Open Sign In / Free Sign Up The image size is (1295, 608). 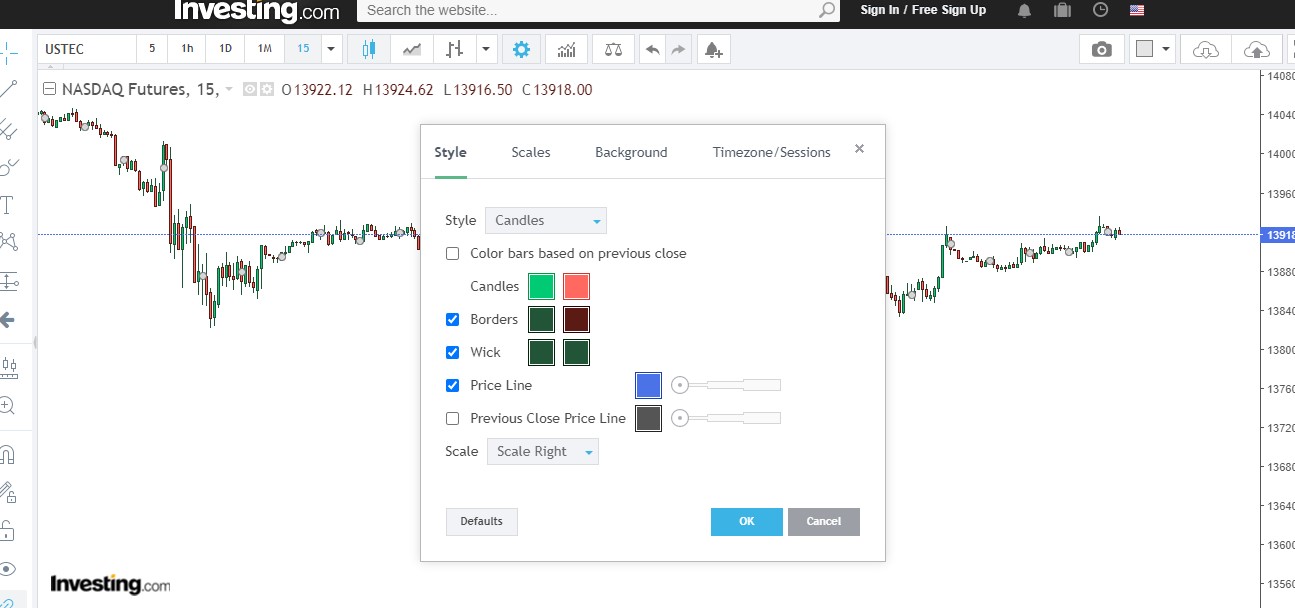coord(923,10)
